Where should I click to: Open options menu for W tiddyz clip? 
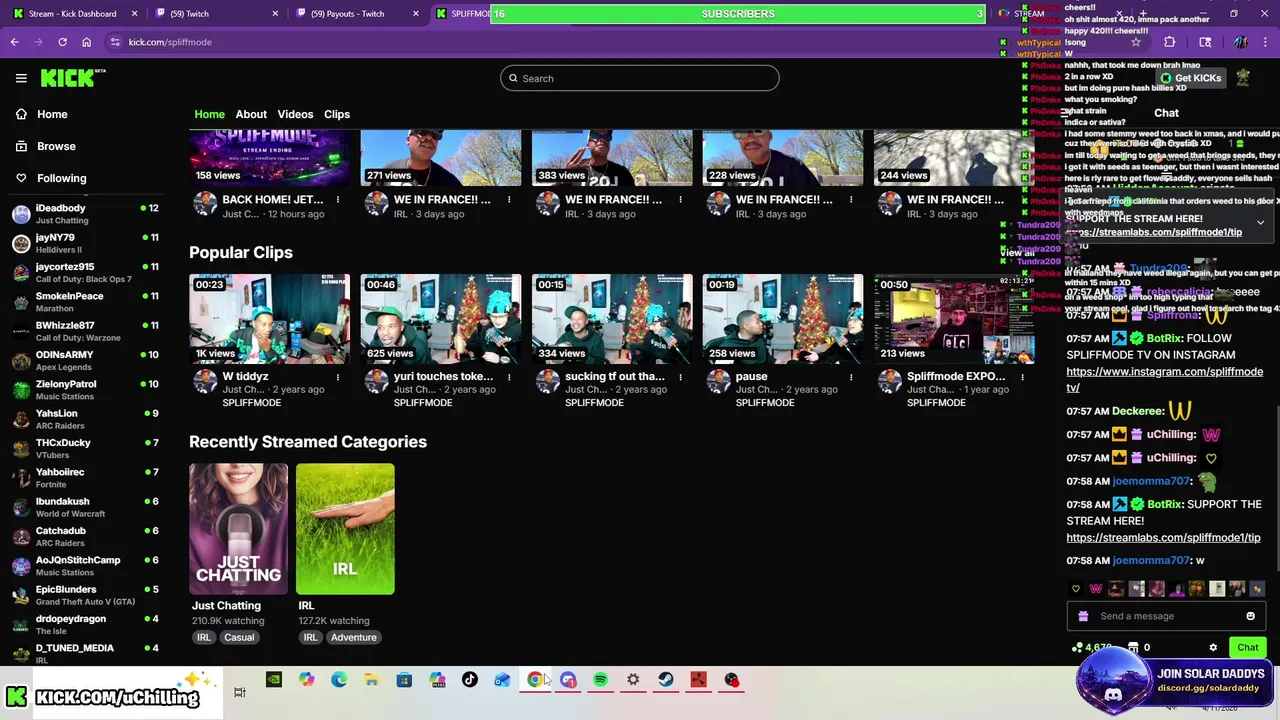[338, 377]
